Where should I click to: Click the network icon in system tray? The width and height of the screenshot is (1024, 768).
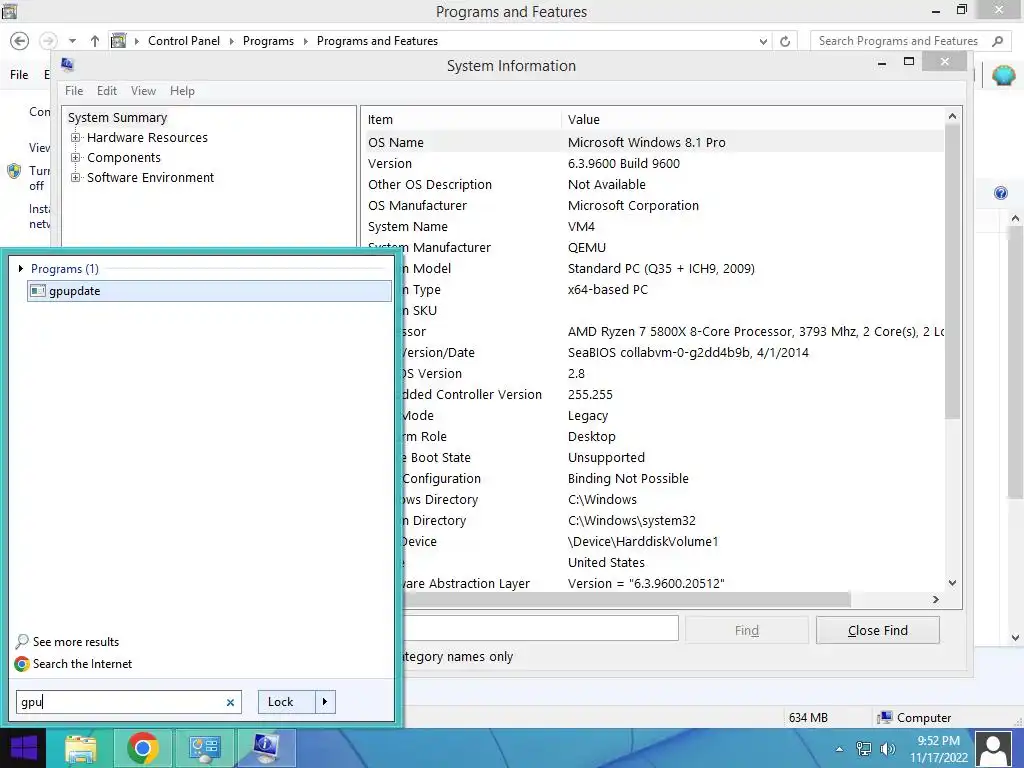point(863,748)
